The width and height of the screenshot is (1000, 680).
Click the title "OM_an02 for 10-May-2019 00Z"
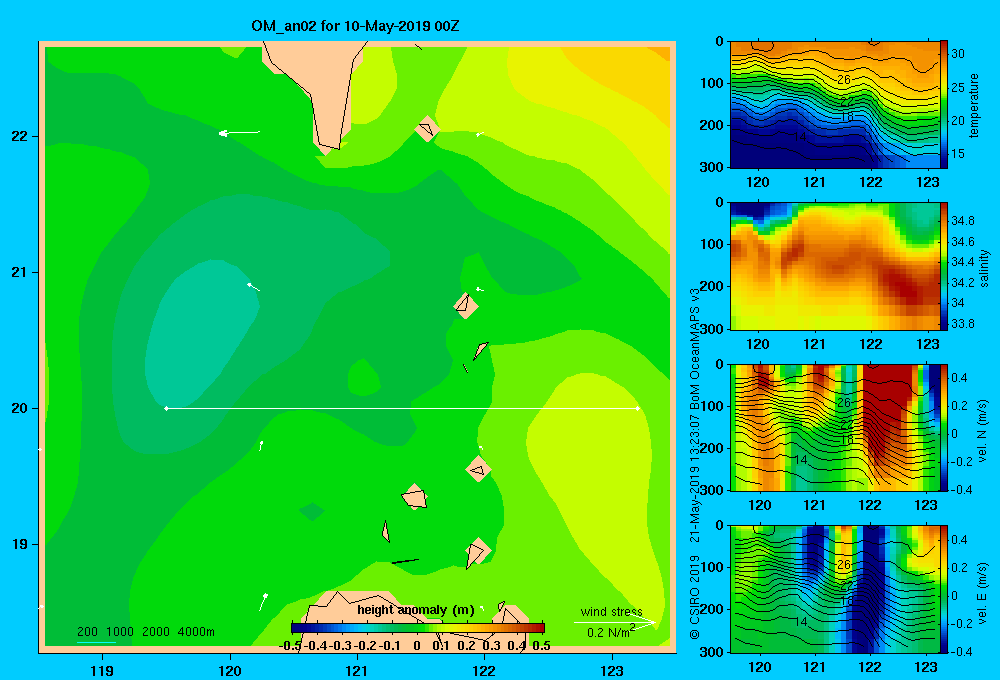click(355, 26)
